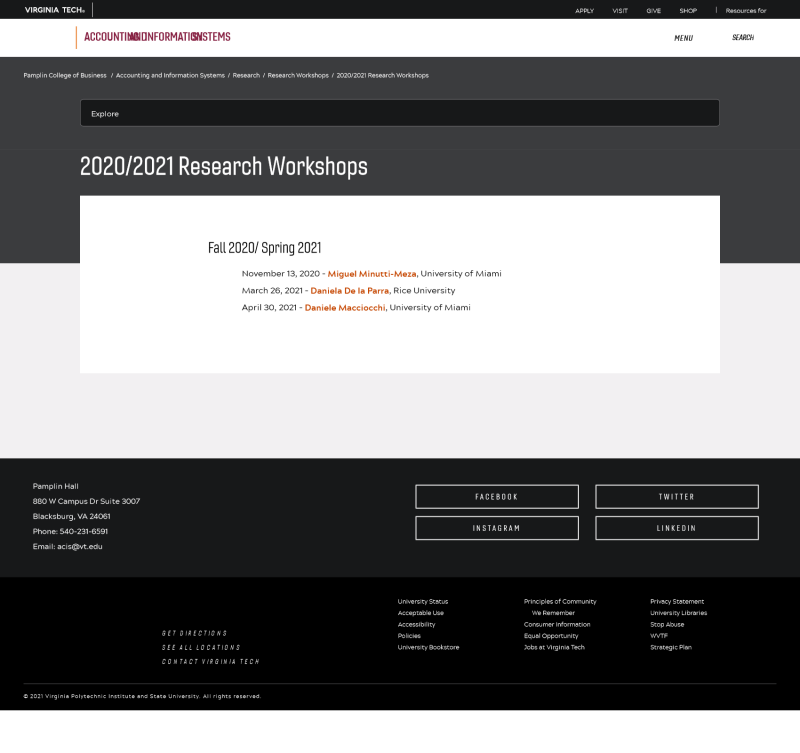Click the acis@vt.edu email address
The image size is (800, 753).
pos(80,546)
